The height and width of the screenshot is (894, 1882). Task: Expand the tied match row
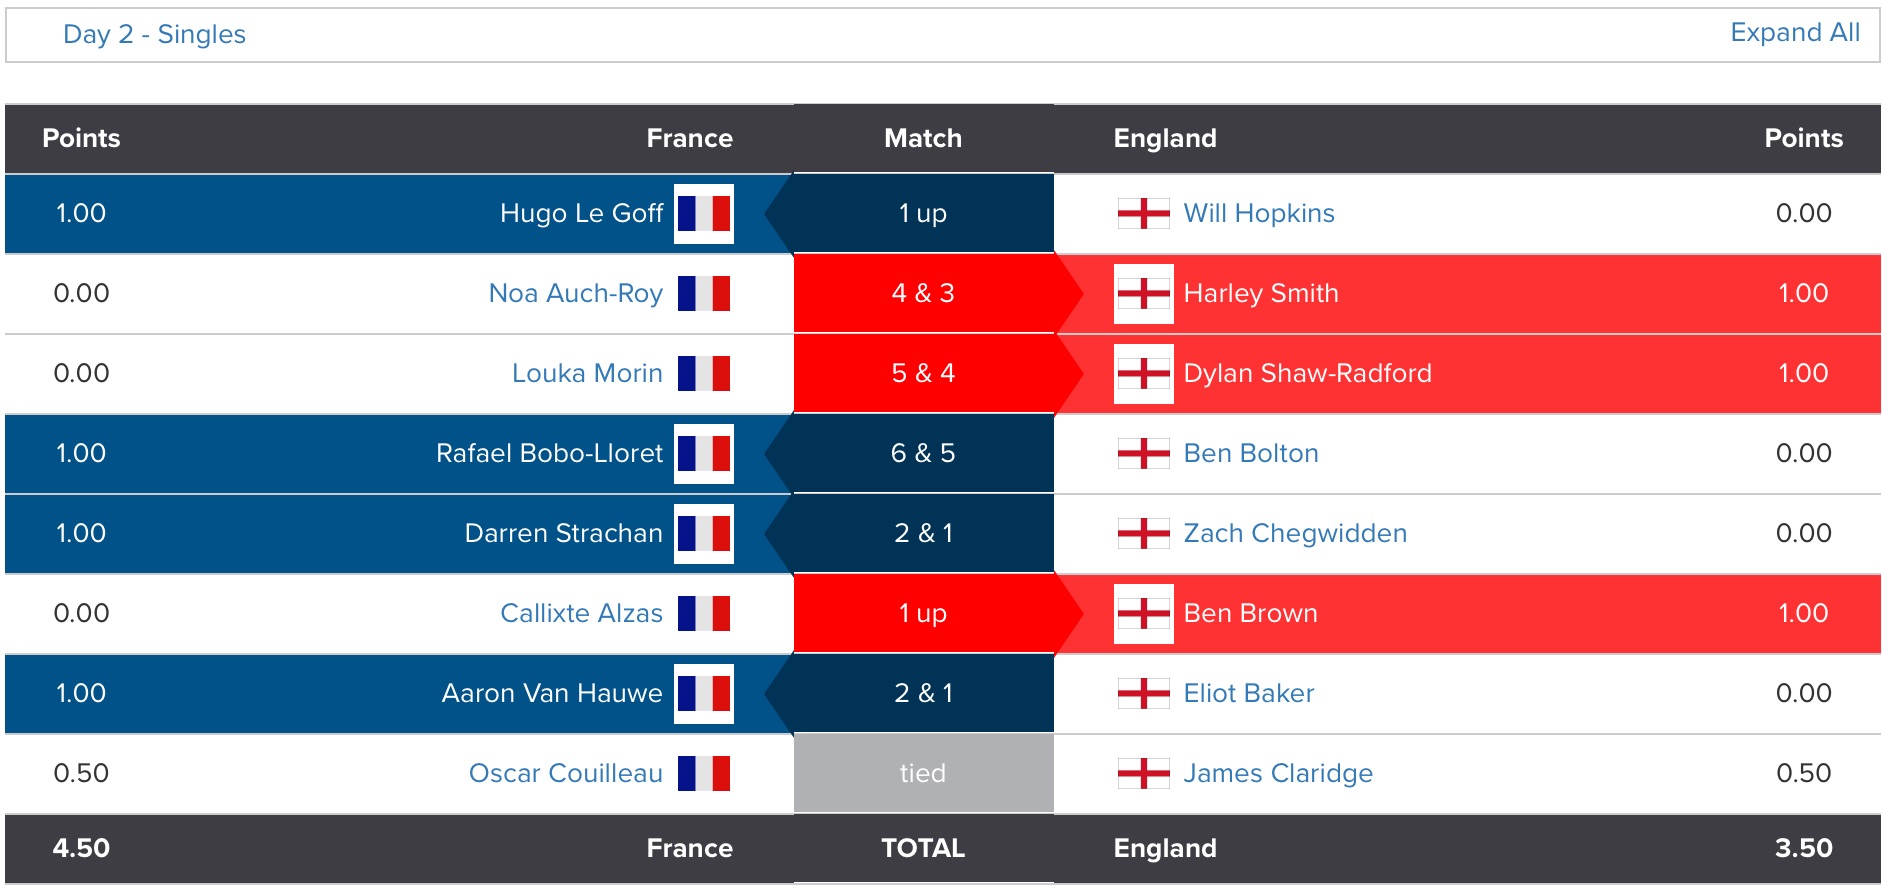[922, 774]
